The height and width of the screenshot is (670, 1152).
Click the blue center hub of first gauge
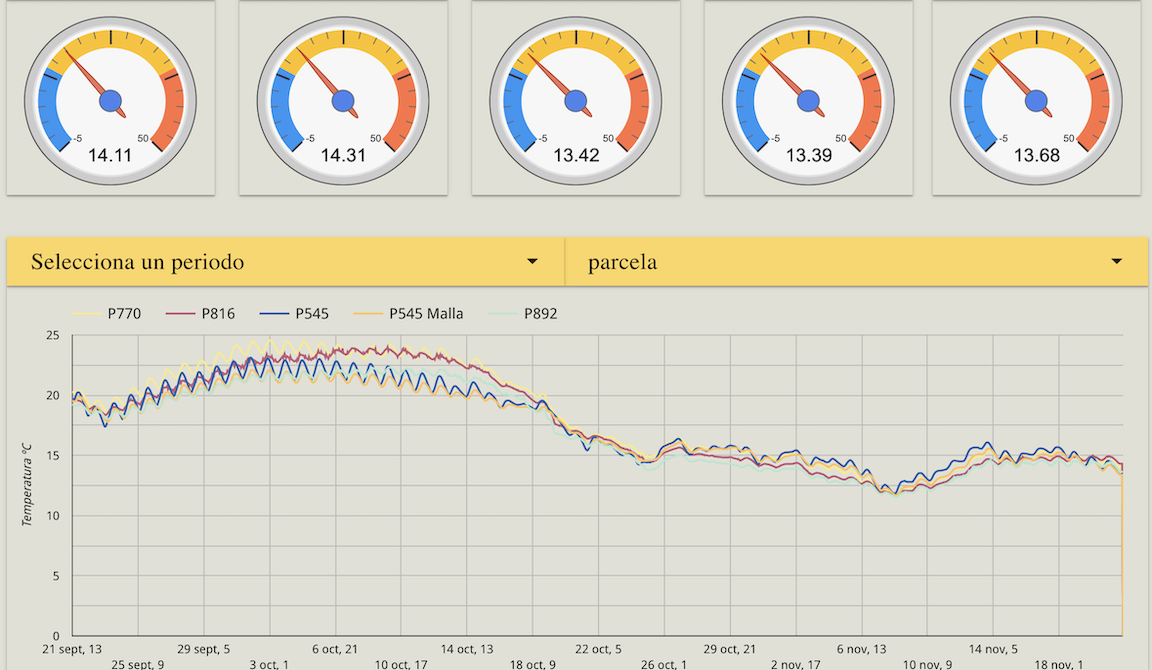point(110,100)
